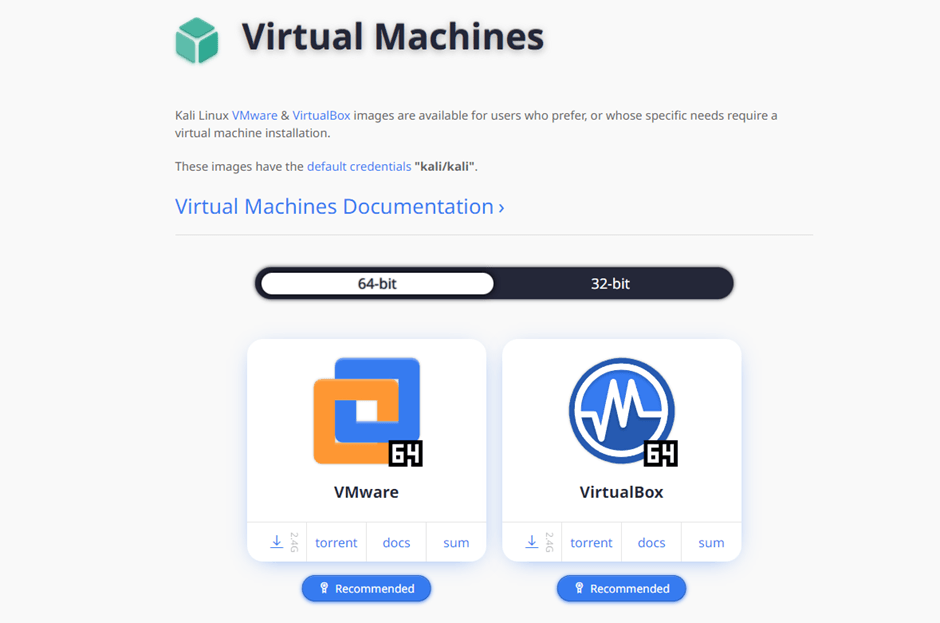Image resolution: width=940 pixels, height=623 pixels.
Task: View the VirtualBox image checksum (sum)
Action: coord(711,542)
